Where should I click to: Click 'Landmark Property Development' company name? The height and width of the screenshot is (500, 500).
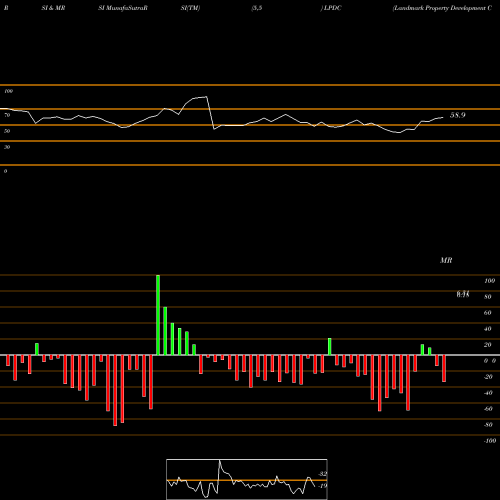pyautogui.click(x=440, y=8)
